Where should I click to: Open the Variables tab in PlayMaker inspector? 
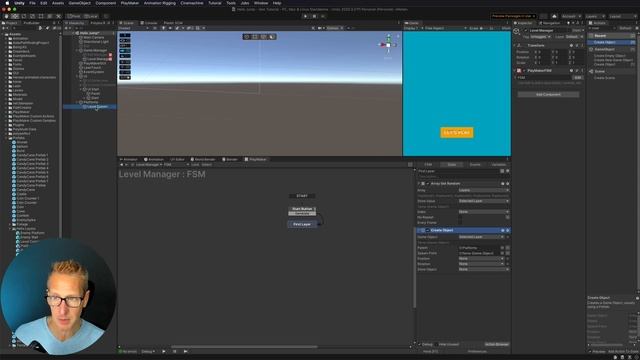[498, 164]
